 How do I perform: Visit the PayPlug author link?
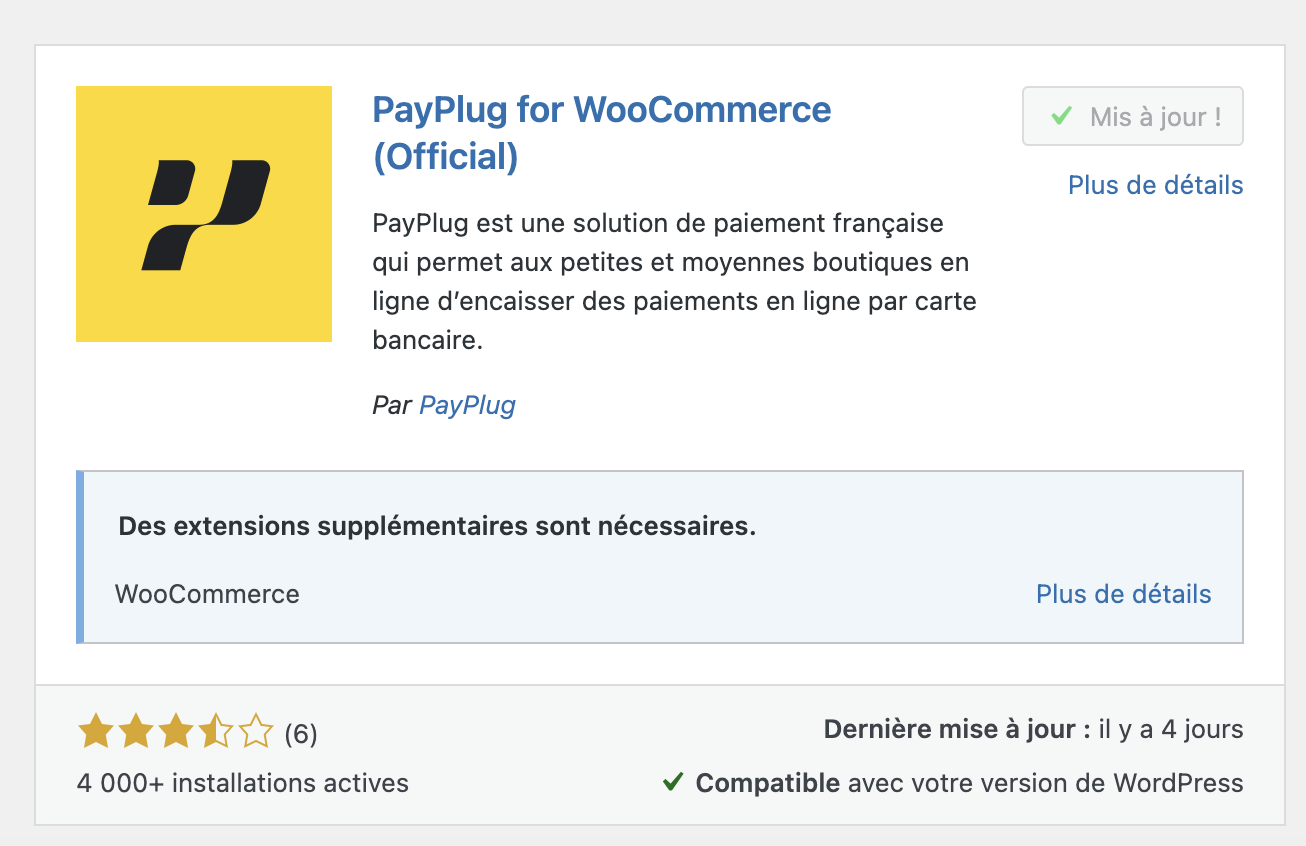[x=467, y=405]
